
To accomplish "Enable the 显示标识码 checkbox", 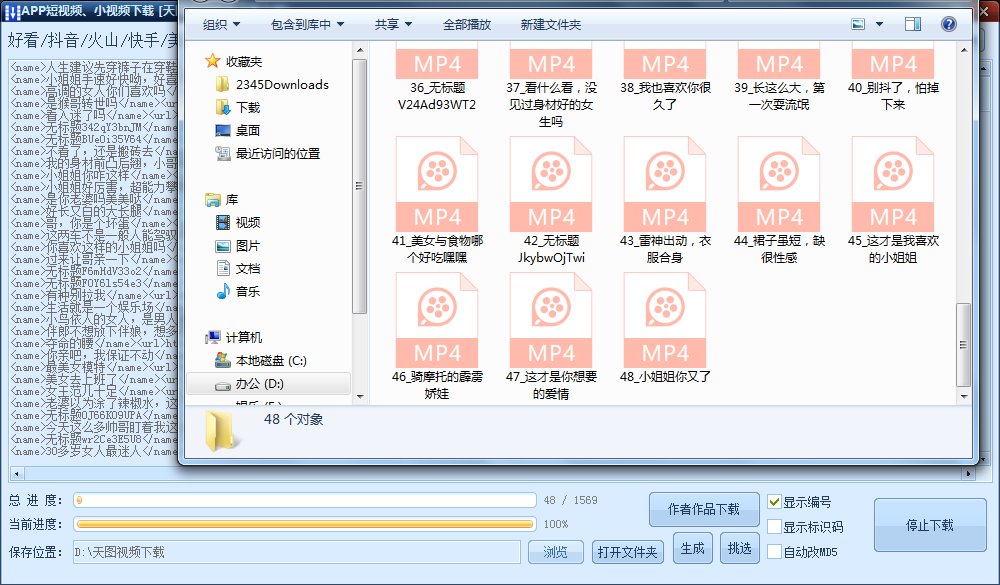I will click(x=774, y=527).
